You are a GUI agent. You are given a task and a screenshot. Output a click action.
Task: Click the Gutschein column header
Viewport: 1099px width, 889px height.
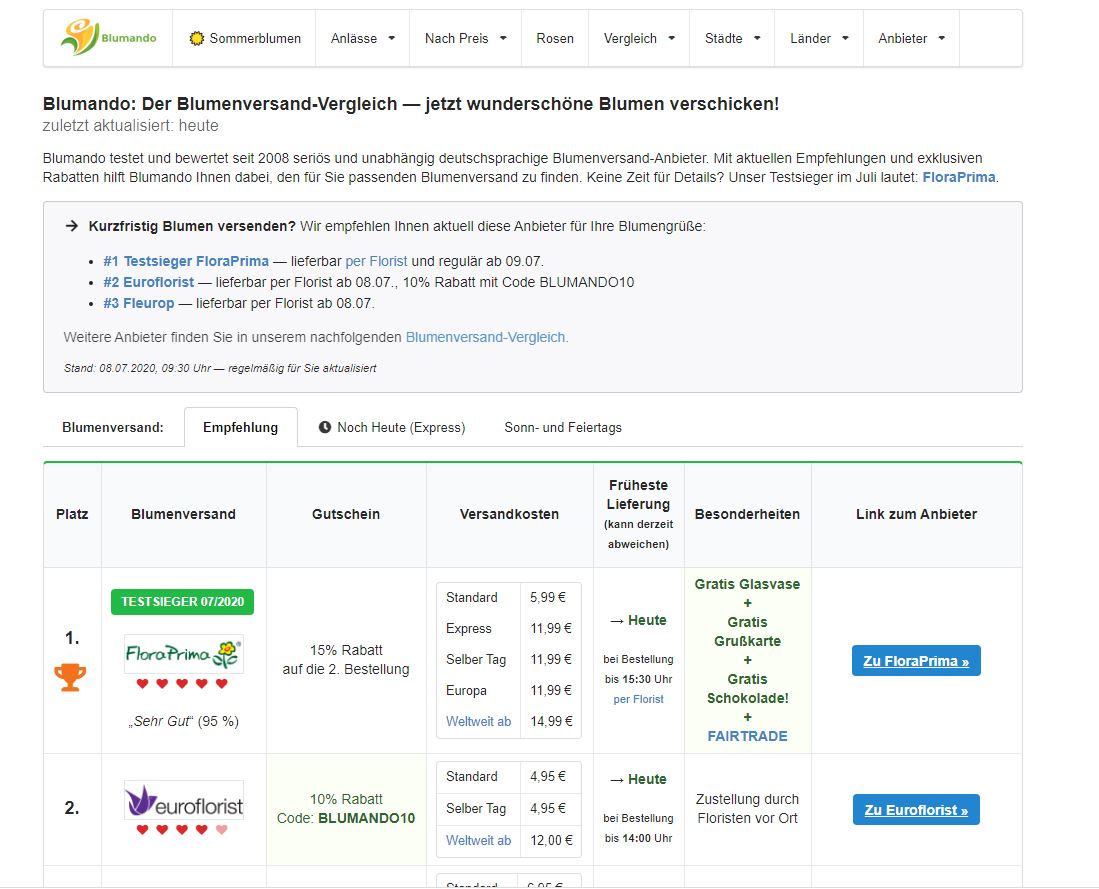tap(346, 514)
